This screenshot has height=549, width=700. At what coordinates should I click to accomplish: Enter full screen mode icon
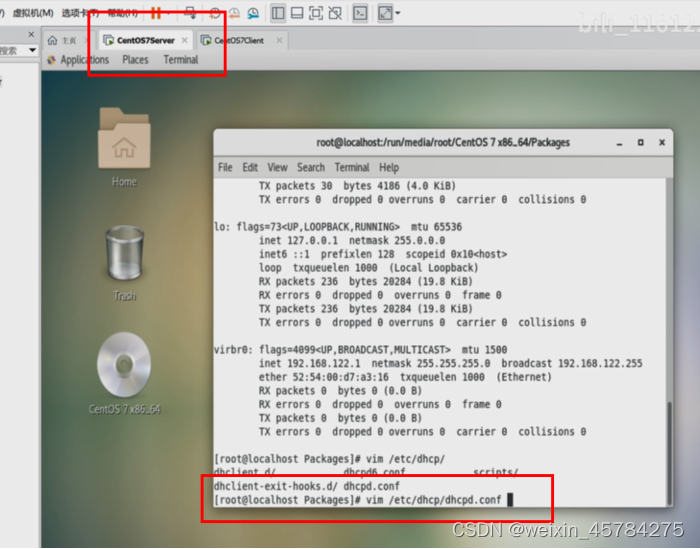point(316,13)
